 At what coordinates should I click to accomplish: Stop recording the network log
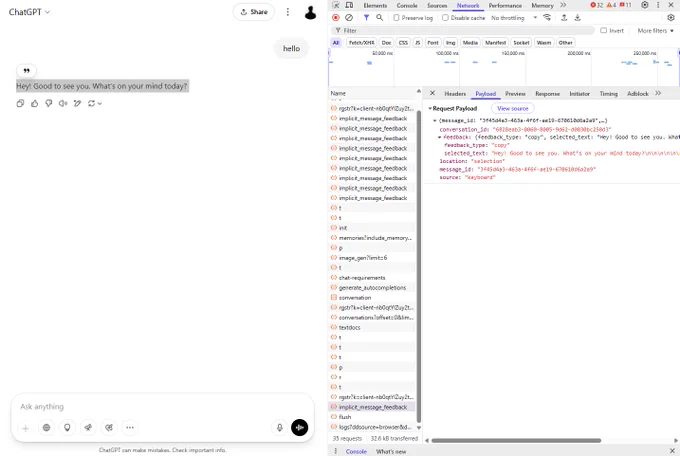[x=336, y=18]
